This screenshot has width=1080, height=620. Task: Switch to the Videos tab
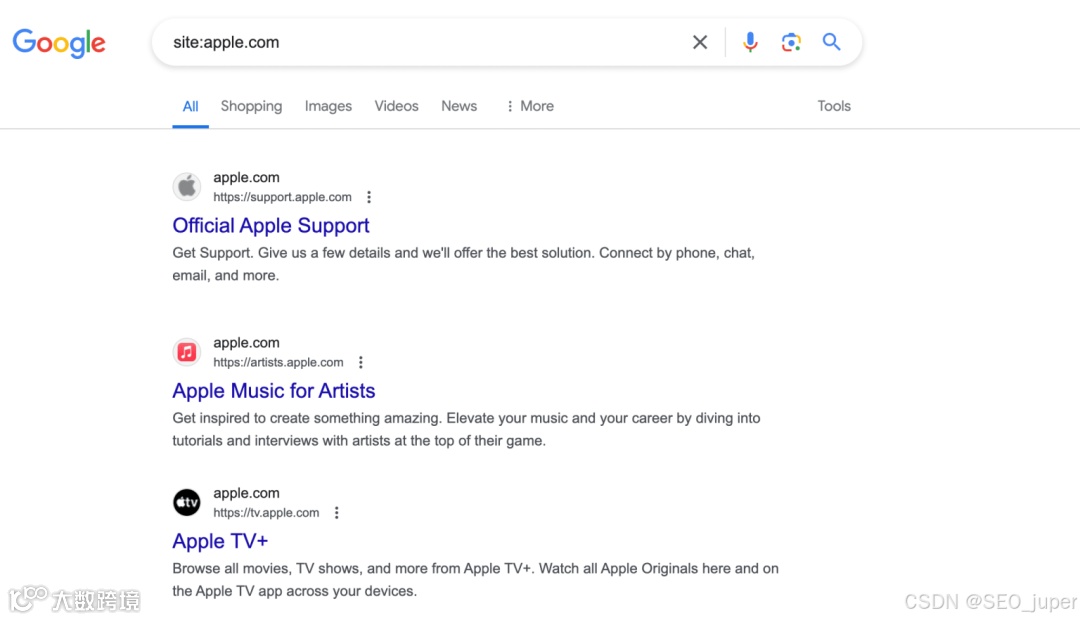coord(396,106)
